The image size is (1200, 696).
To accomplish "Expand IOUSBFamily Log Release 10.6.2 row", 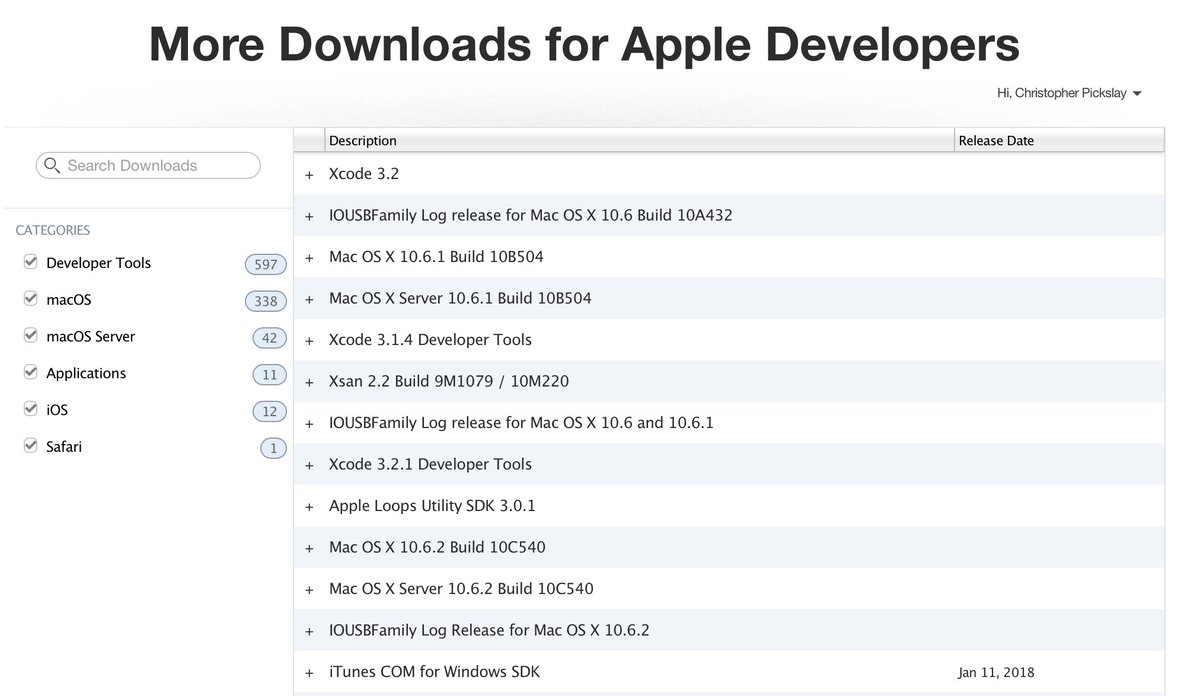I will click(309, 631).
